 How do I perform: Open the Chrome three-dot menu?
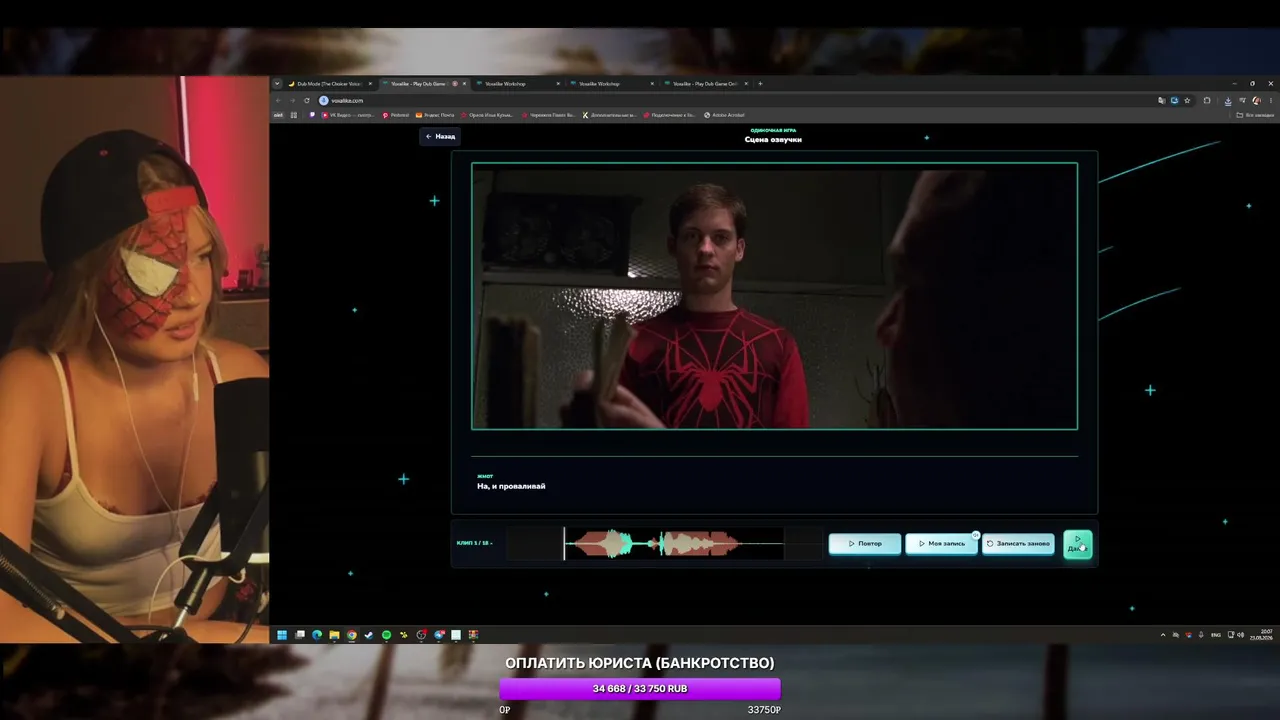point(1270,100)
